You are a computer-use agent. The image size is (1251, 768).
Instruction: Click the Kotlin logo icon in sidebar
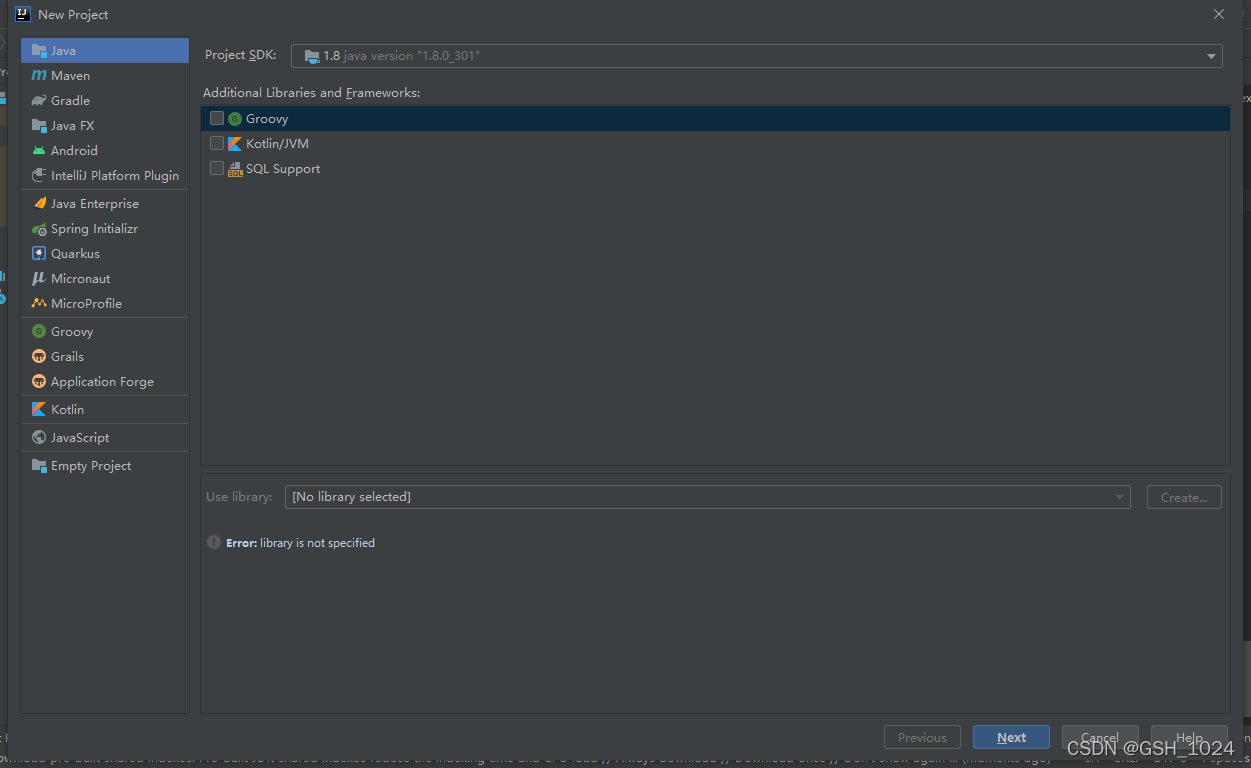39,409
